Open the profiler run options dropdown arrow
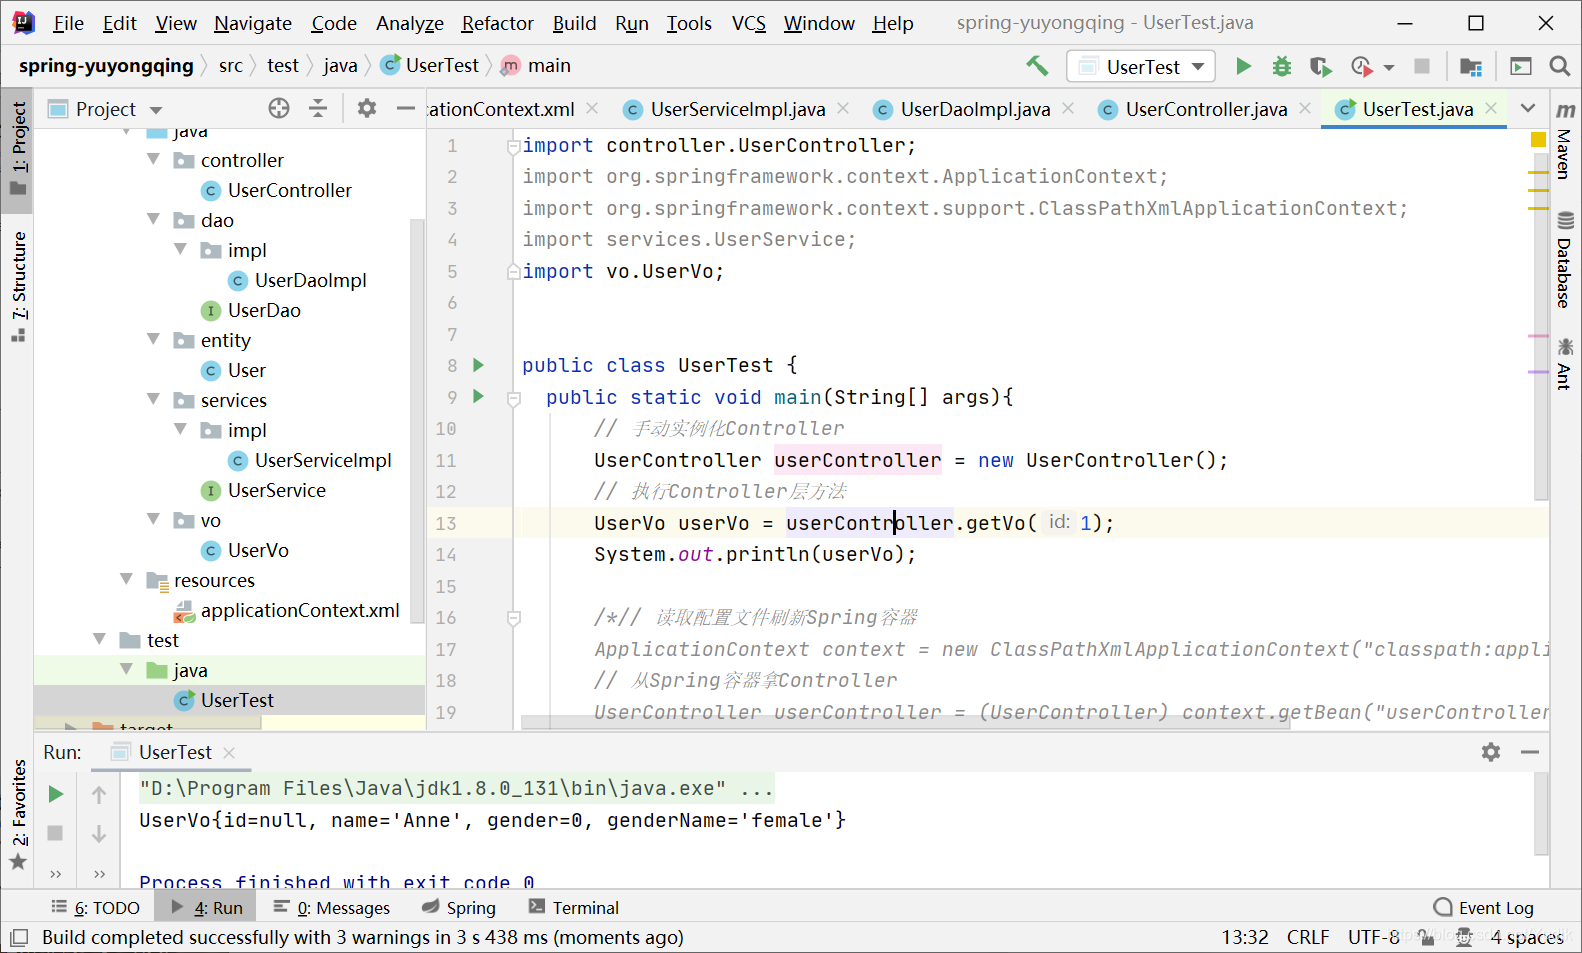The width and height of the screenshot is (1582, 953). click(x=1388, y=67)
